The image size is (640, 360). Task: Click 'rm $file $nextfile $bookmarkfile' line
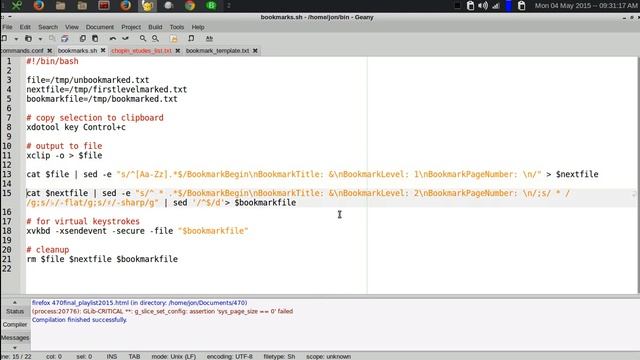tap(102, 259)
